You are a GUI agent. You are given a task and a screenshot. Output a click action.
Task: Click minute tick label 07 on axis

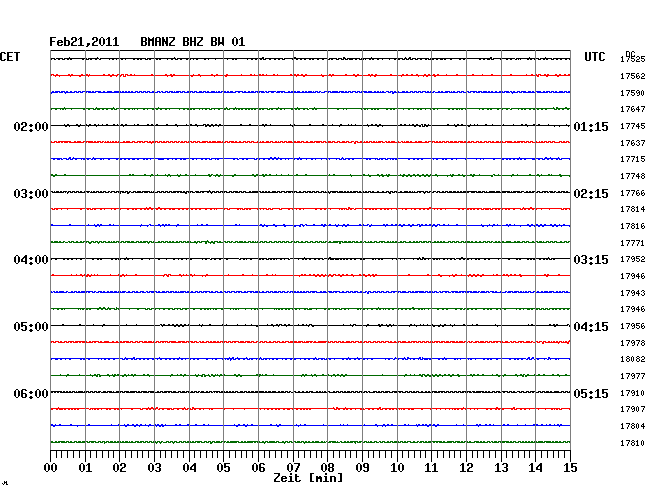coord(293,468)
